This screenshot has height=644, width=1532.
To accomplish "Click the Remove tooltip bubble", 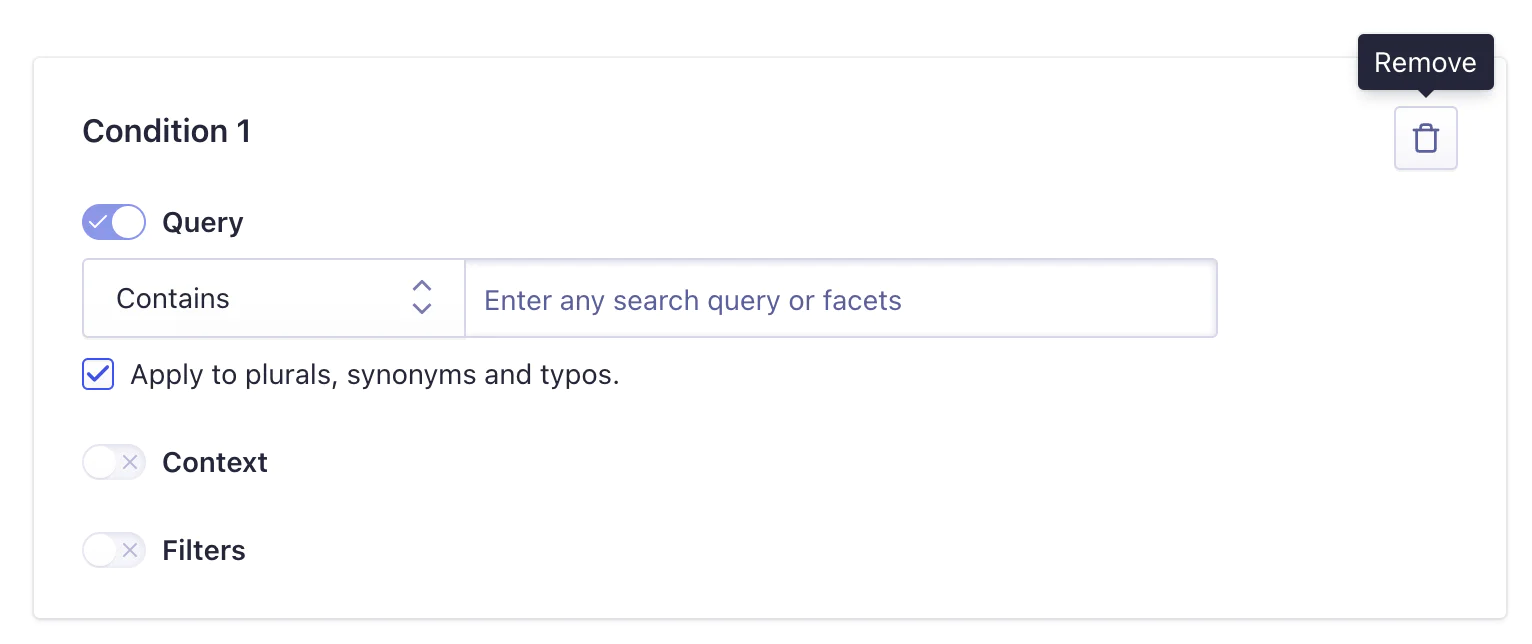I will [x=1425, y=62].
